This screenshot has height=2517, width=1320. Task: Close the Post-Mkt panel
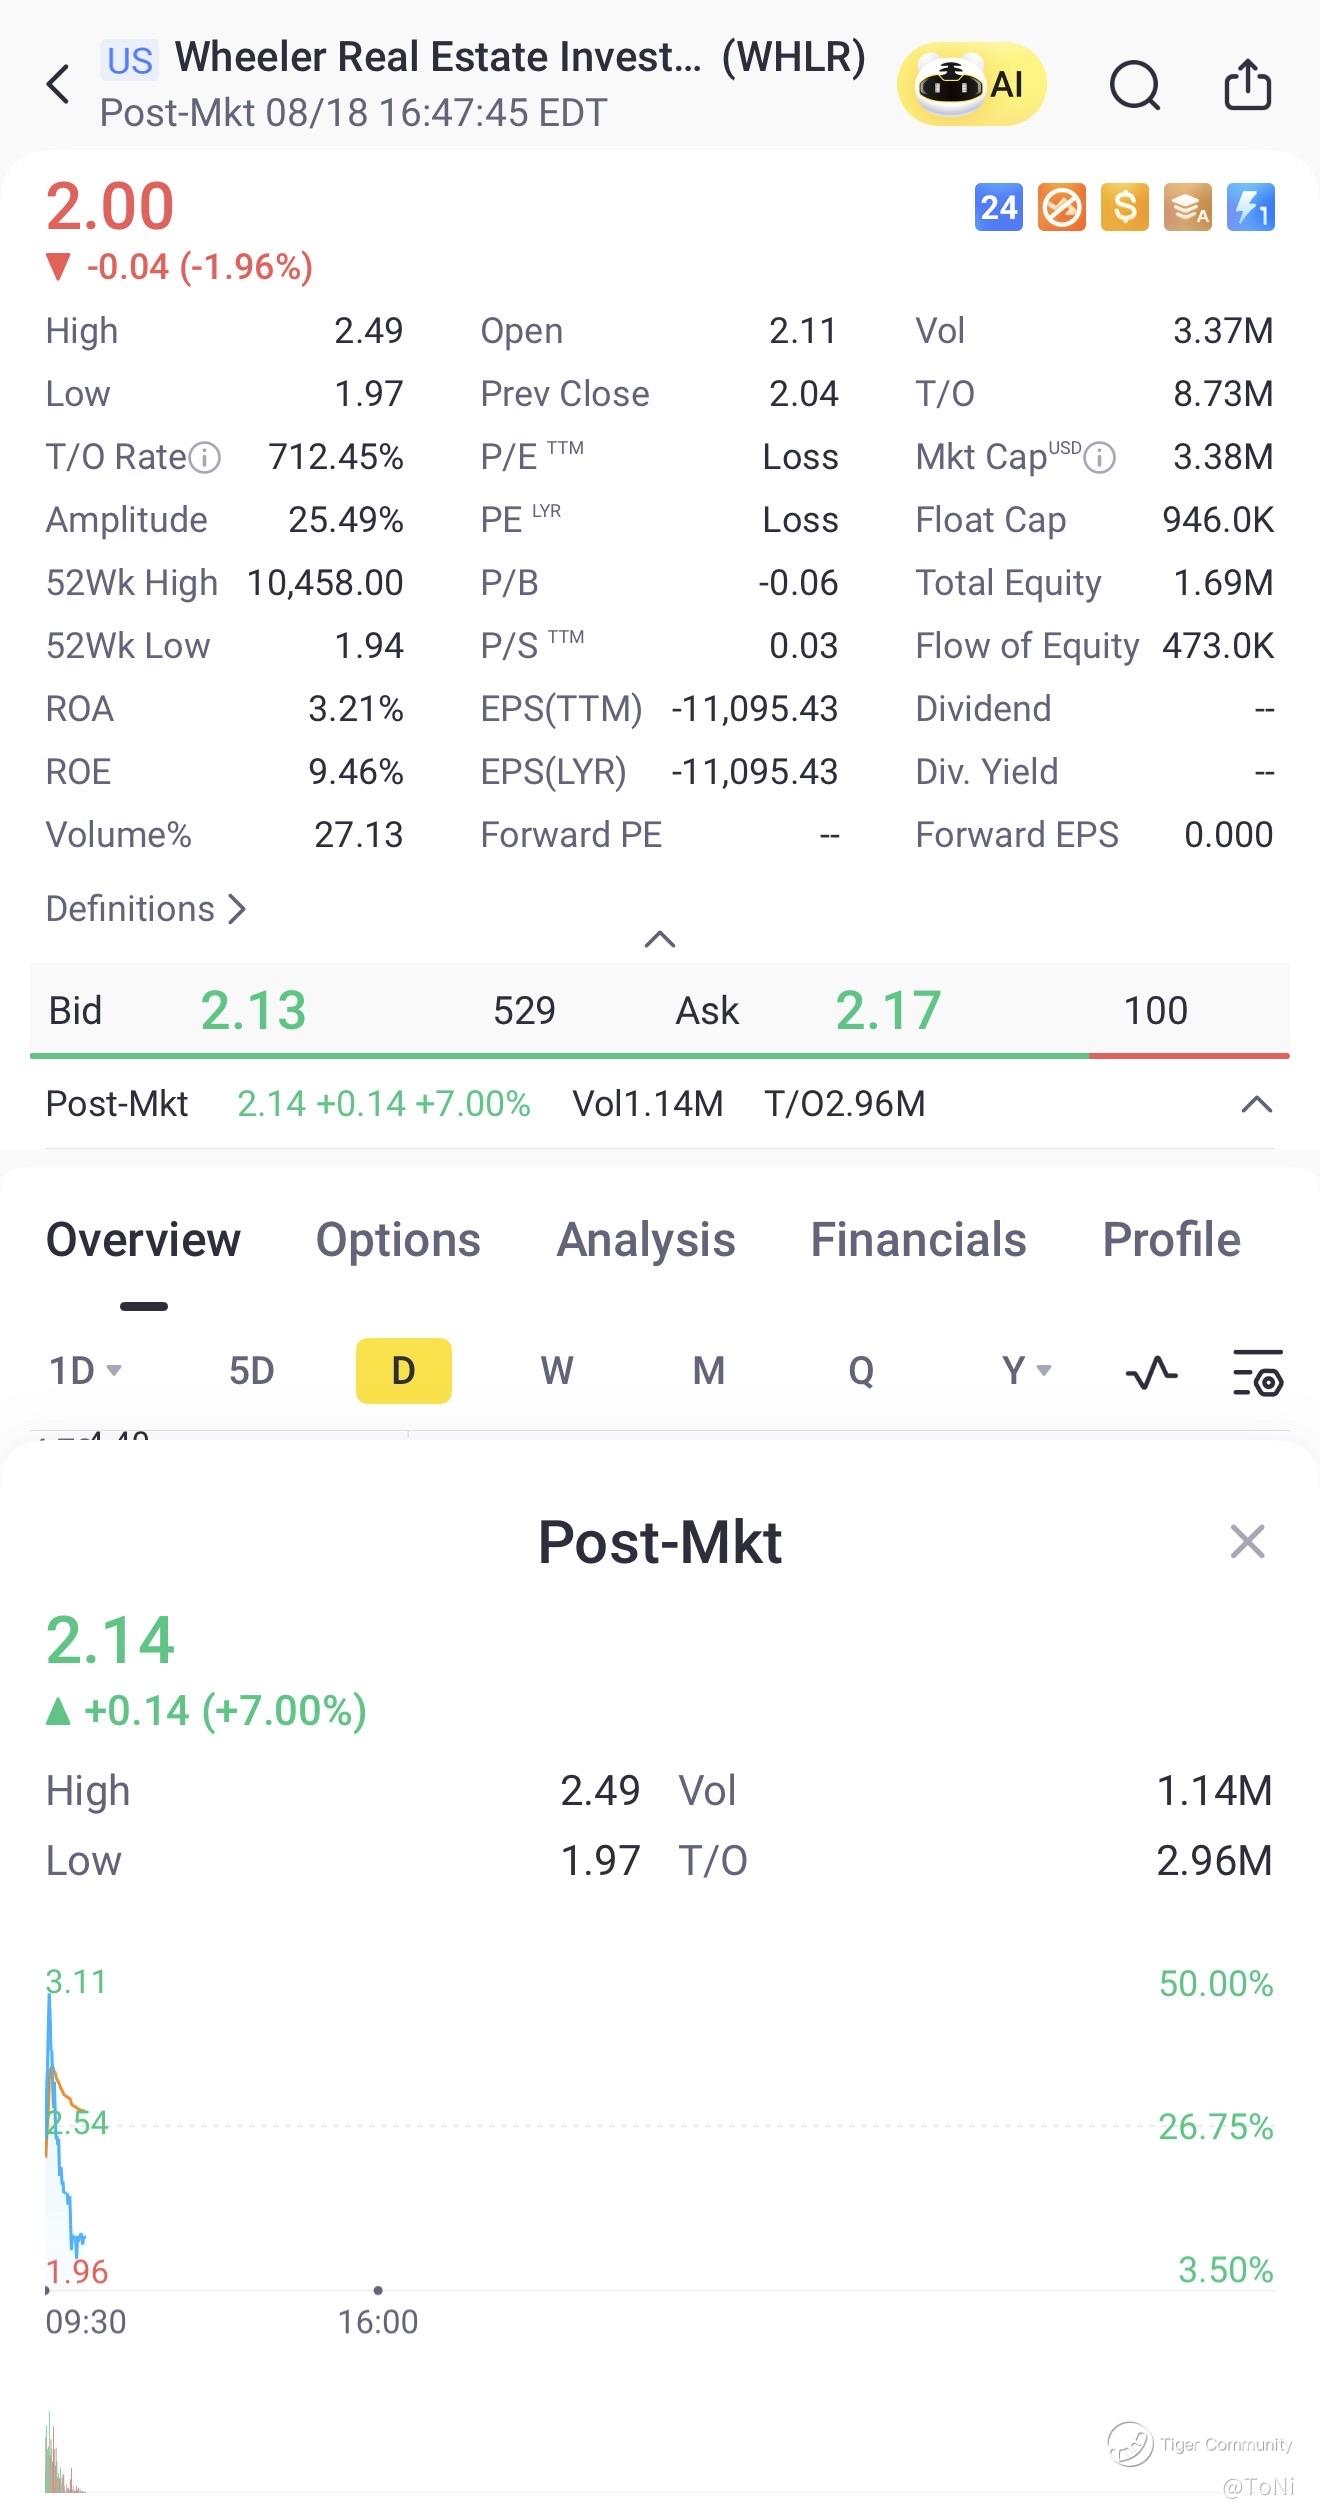[x=1247, y=1542]
